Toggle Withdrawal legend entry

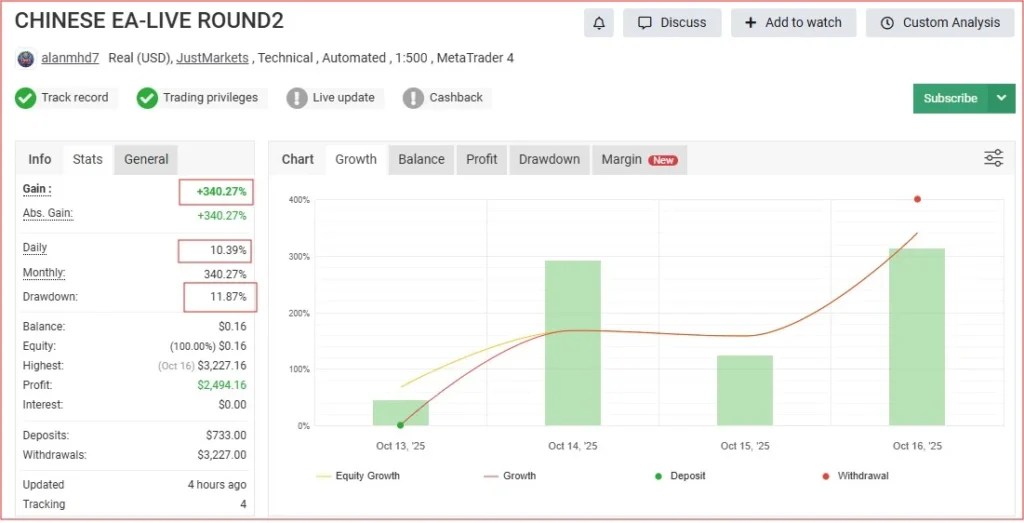point(855,476)
